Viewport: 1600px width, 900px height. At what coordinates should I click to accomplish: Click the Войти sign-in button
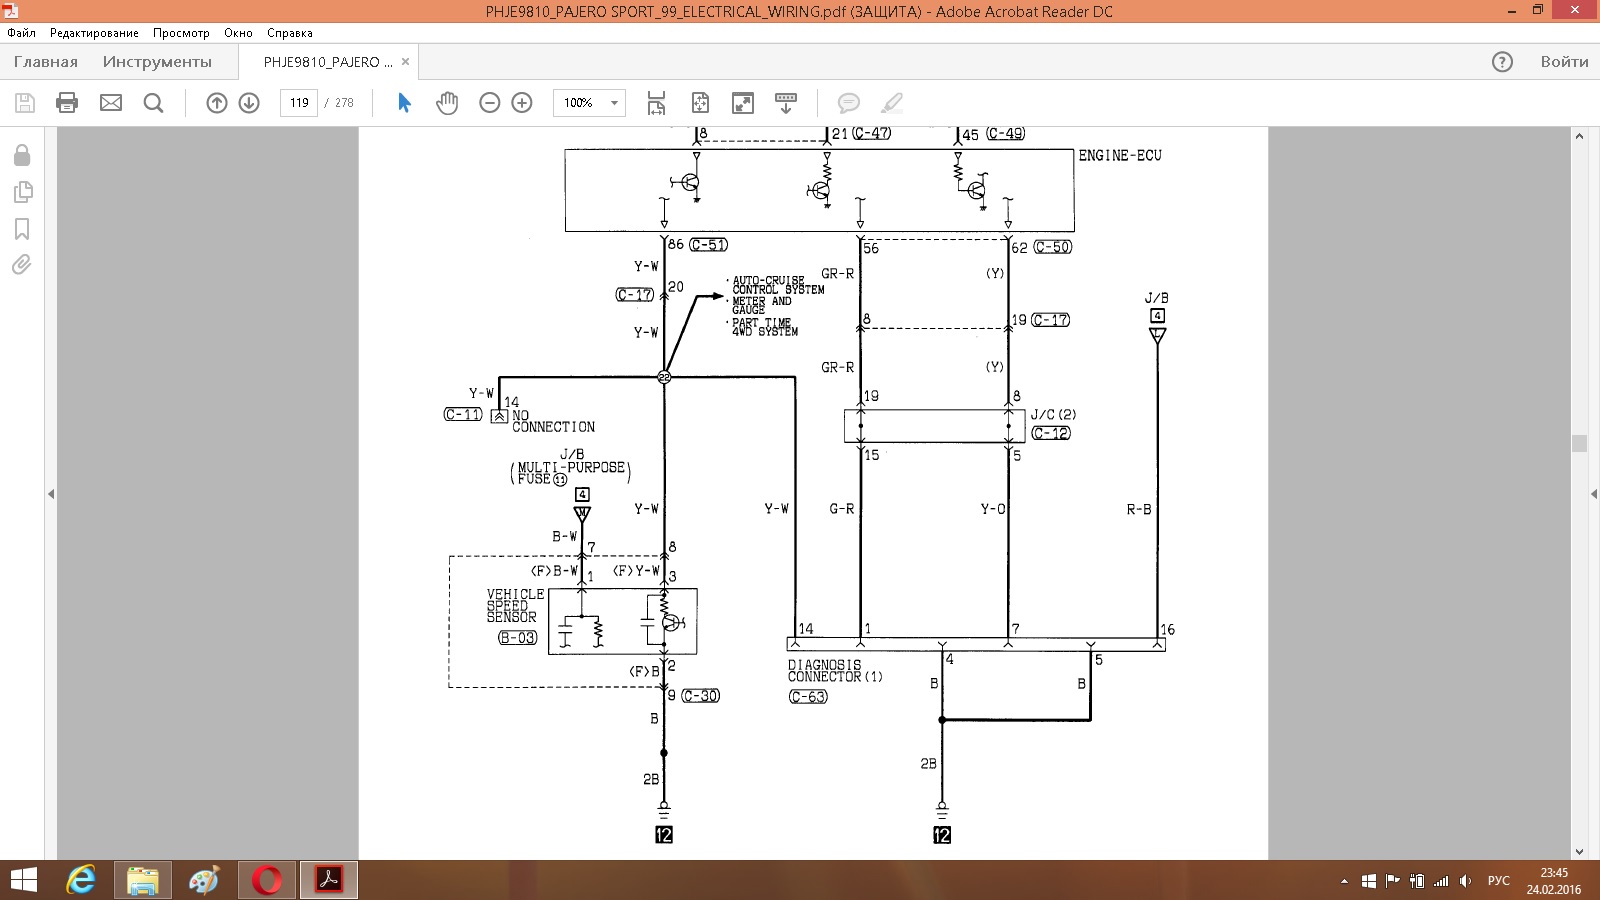click(1564, 62)
